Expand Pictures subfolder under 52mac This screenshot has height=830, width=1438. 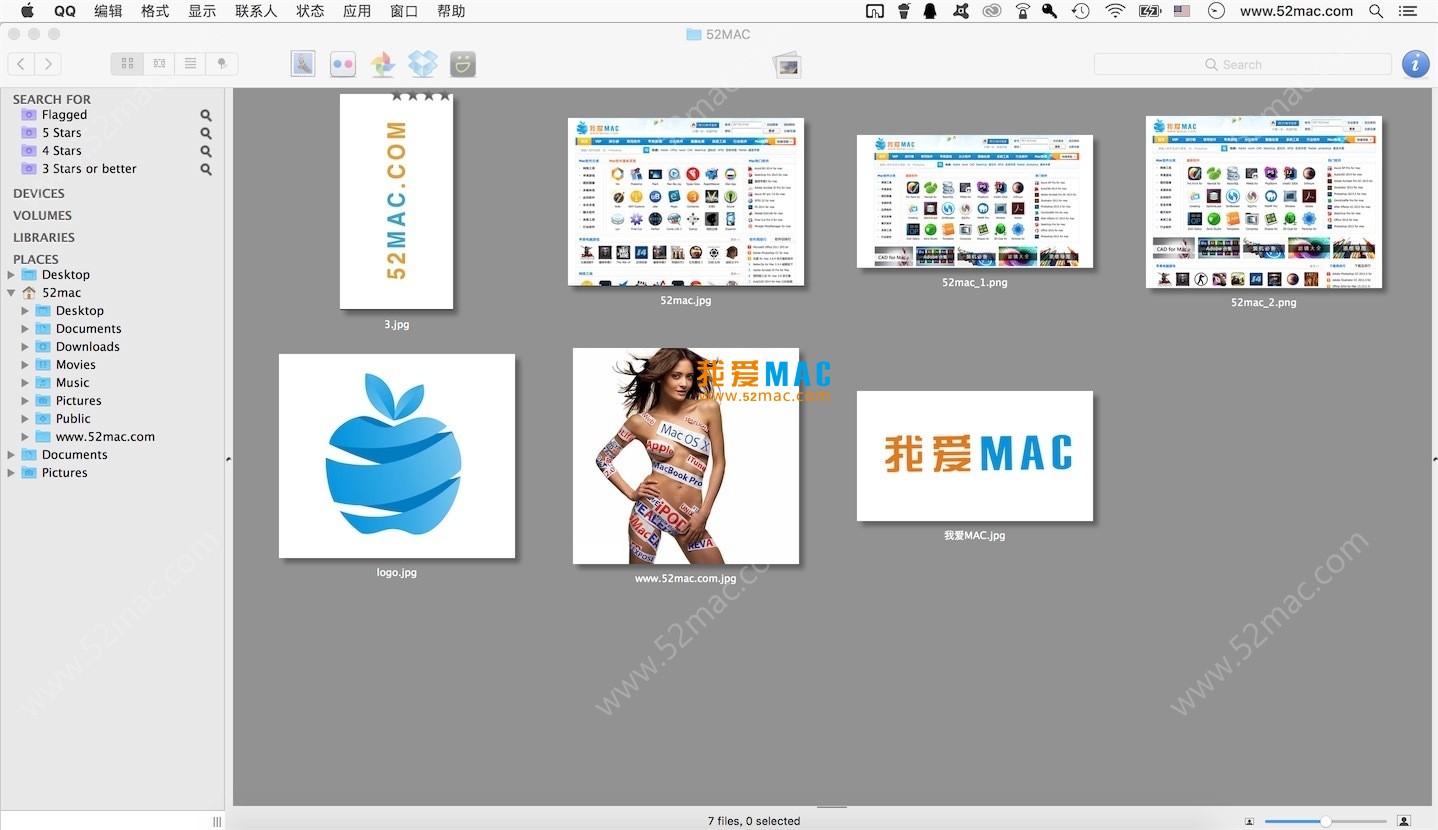[26, 401]
